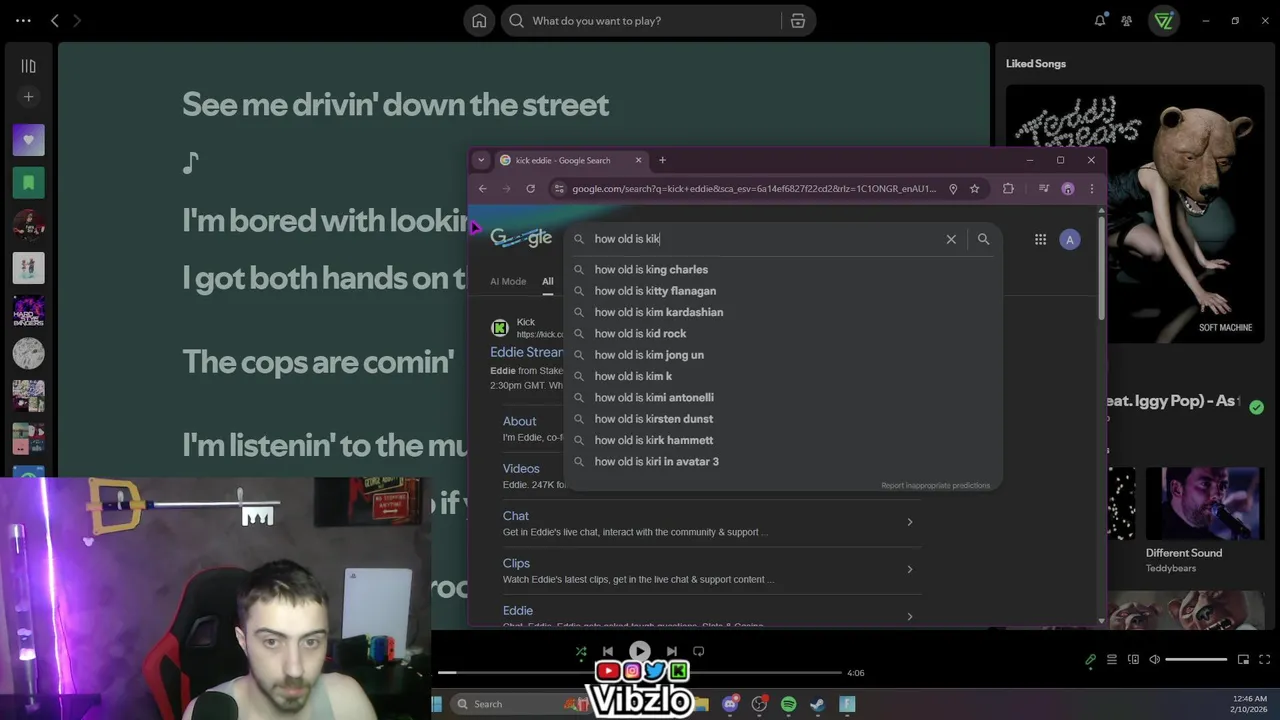
Task: Open Spotify notifications bell
Action: pos(1100,20)
